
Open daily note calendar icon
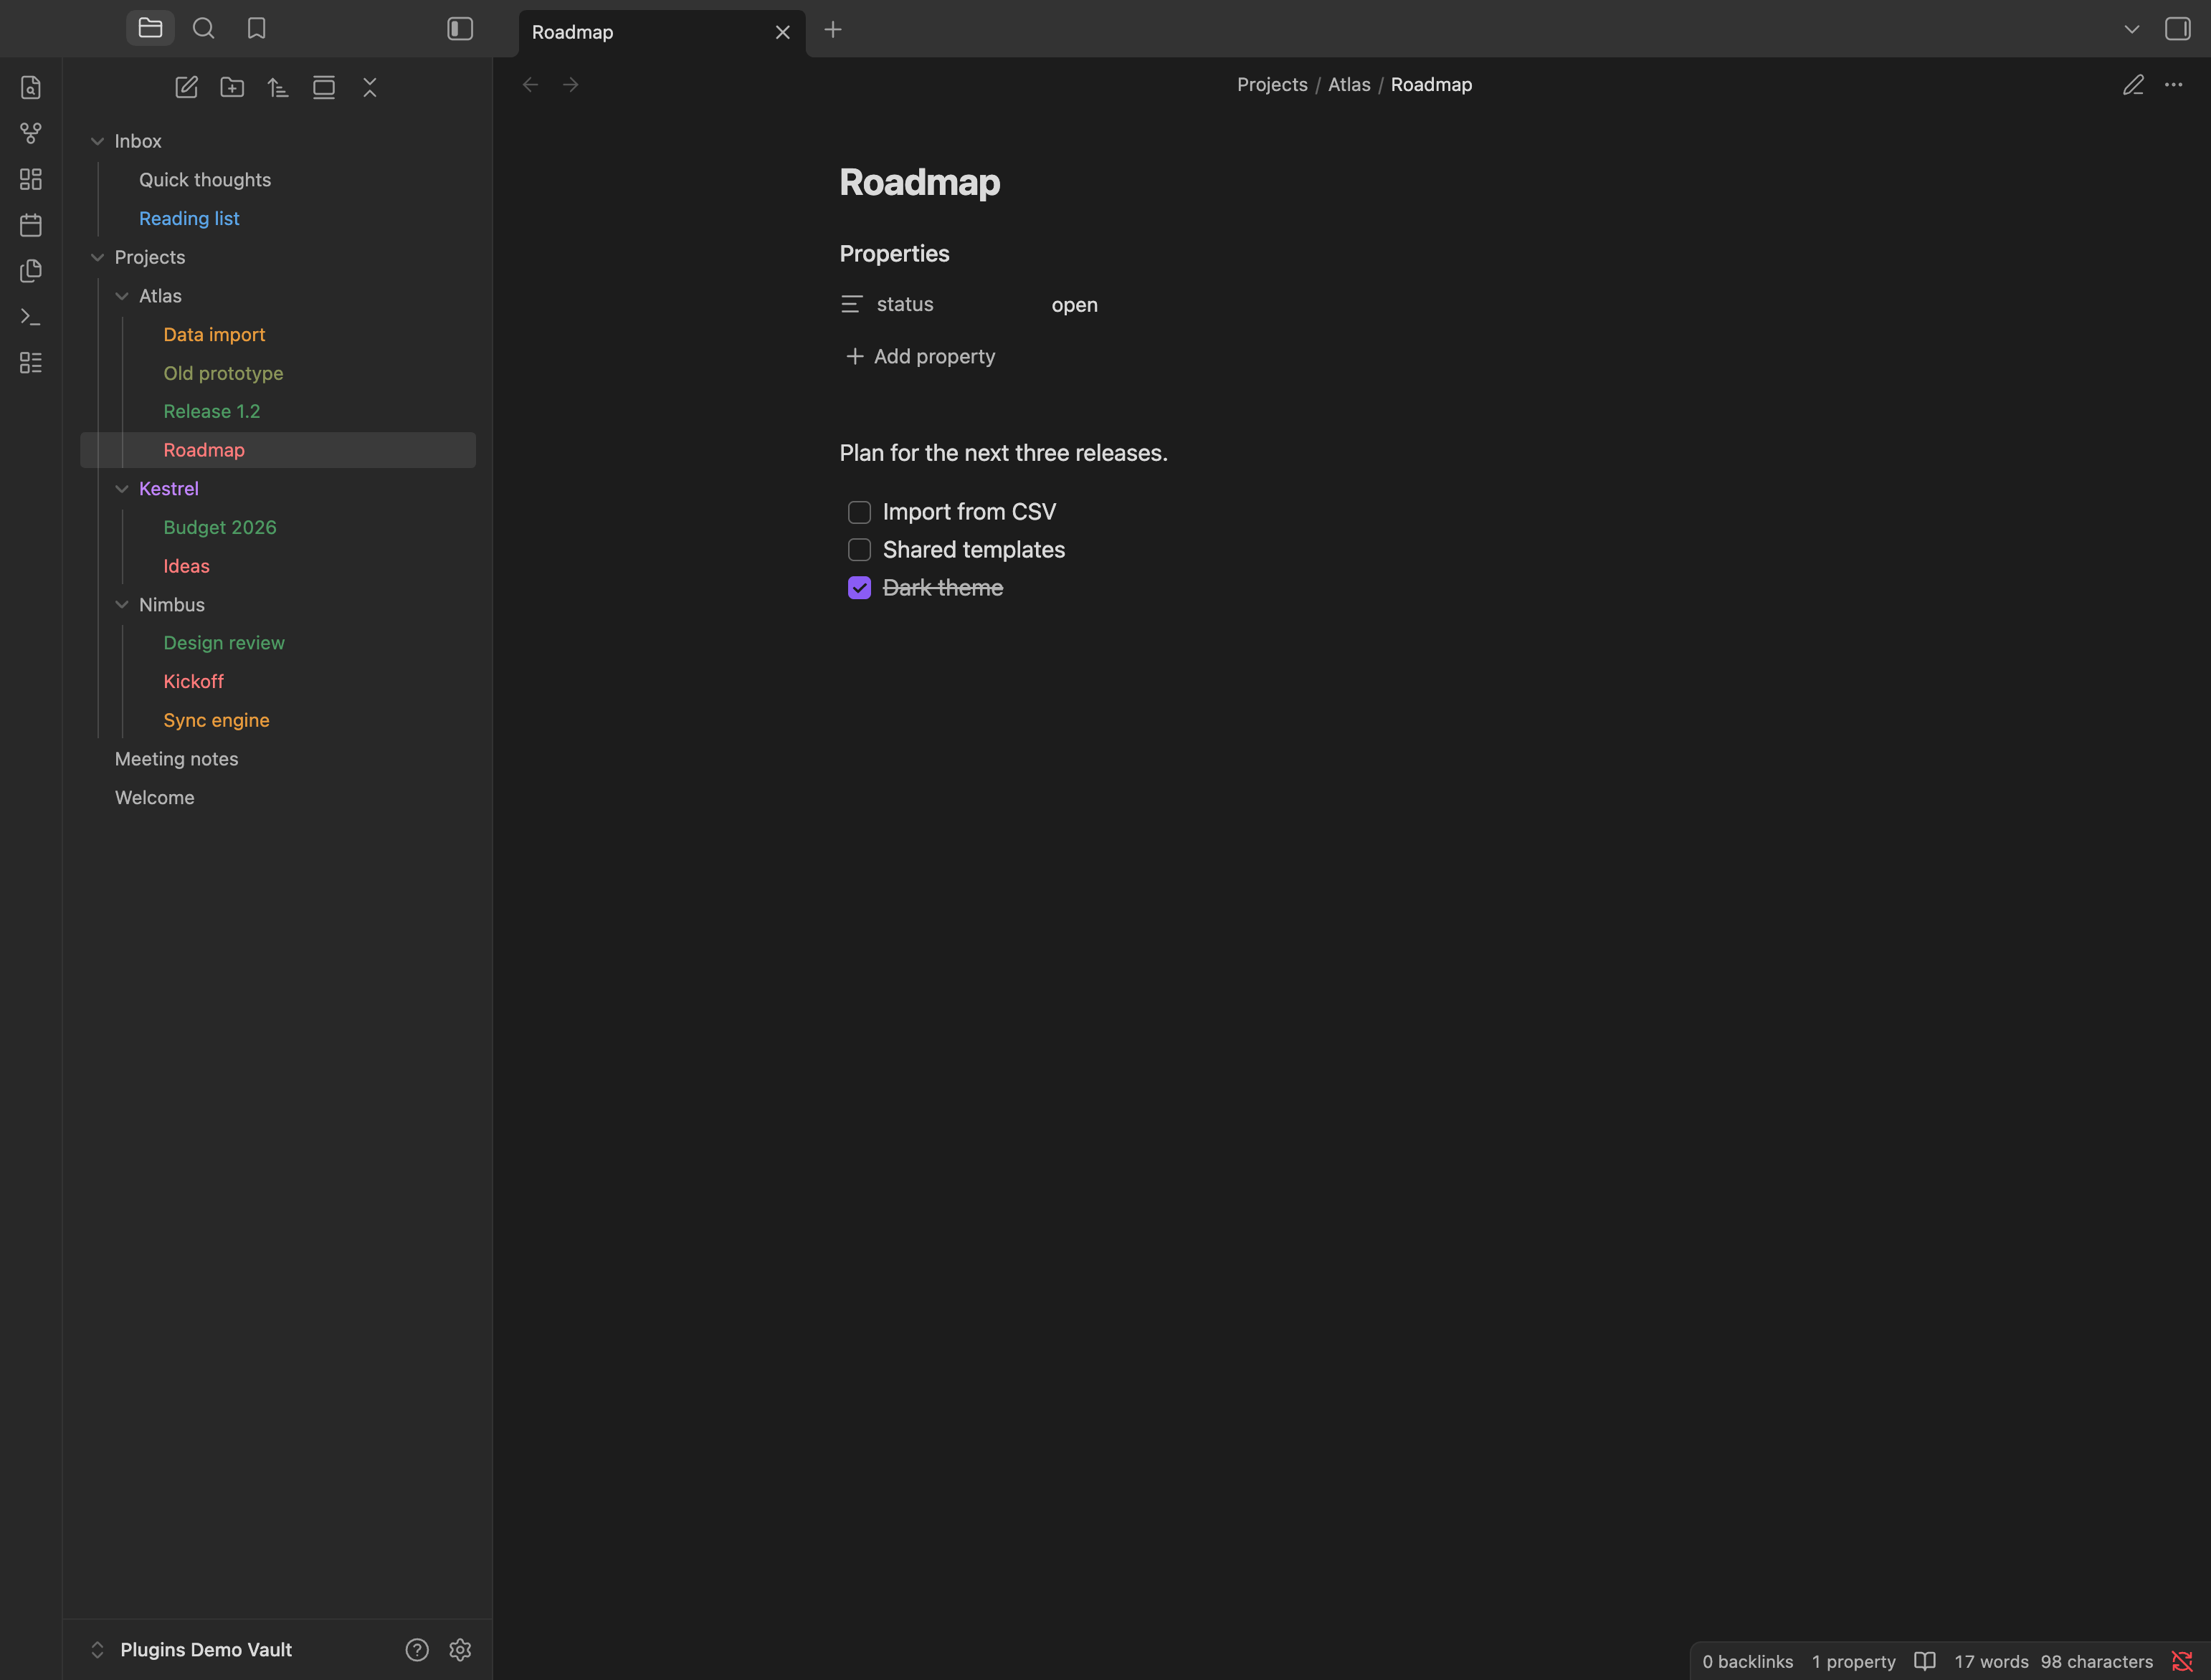tap(31, 225)
